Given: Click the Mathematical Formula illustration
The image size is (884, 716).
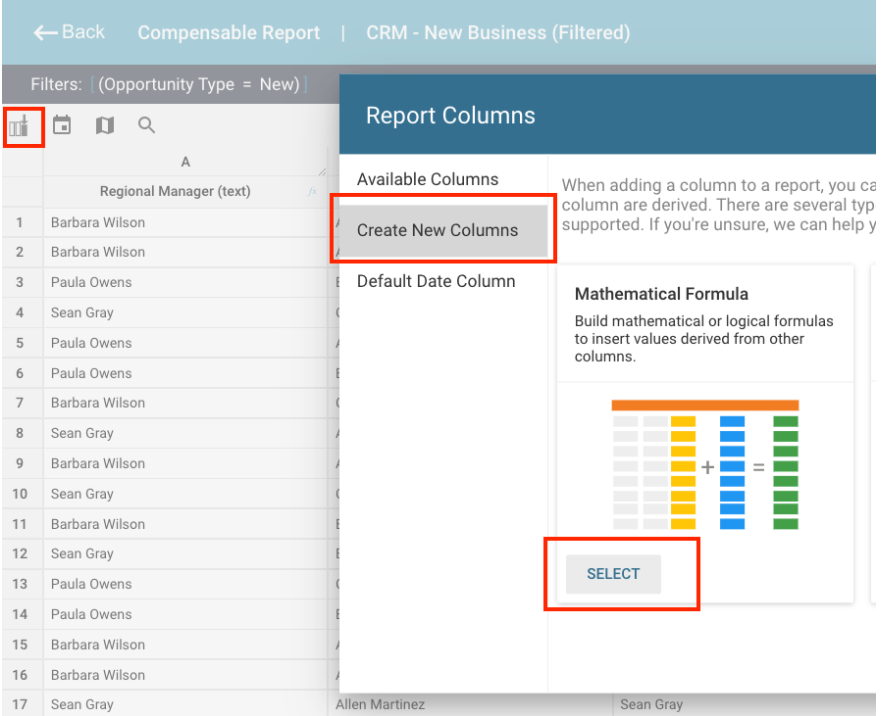Looking at the screenshot, I should (705, 465).
